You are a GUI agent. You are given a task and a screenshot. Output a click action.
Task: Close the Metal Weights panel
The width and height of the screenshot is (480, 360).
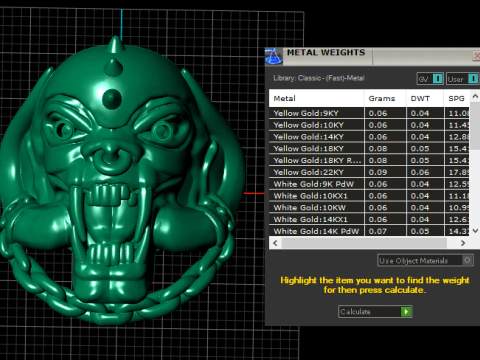pyautogui.click(x=476, y=56)
